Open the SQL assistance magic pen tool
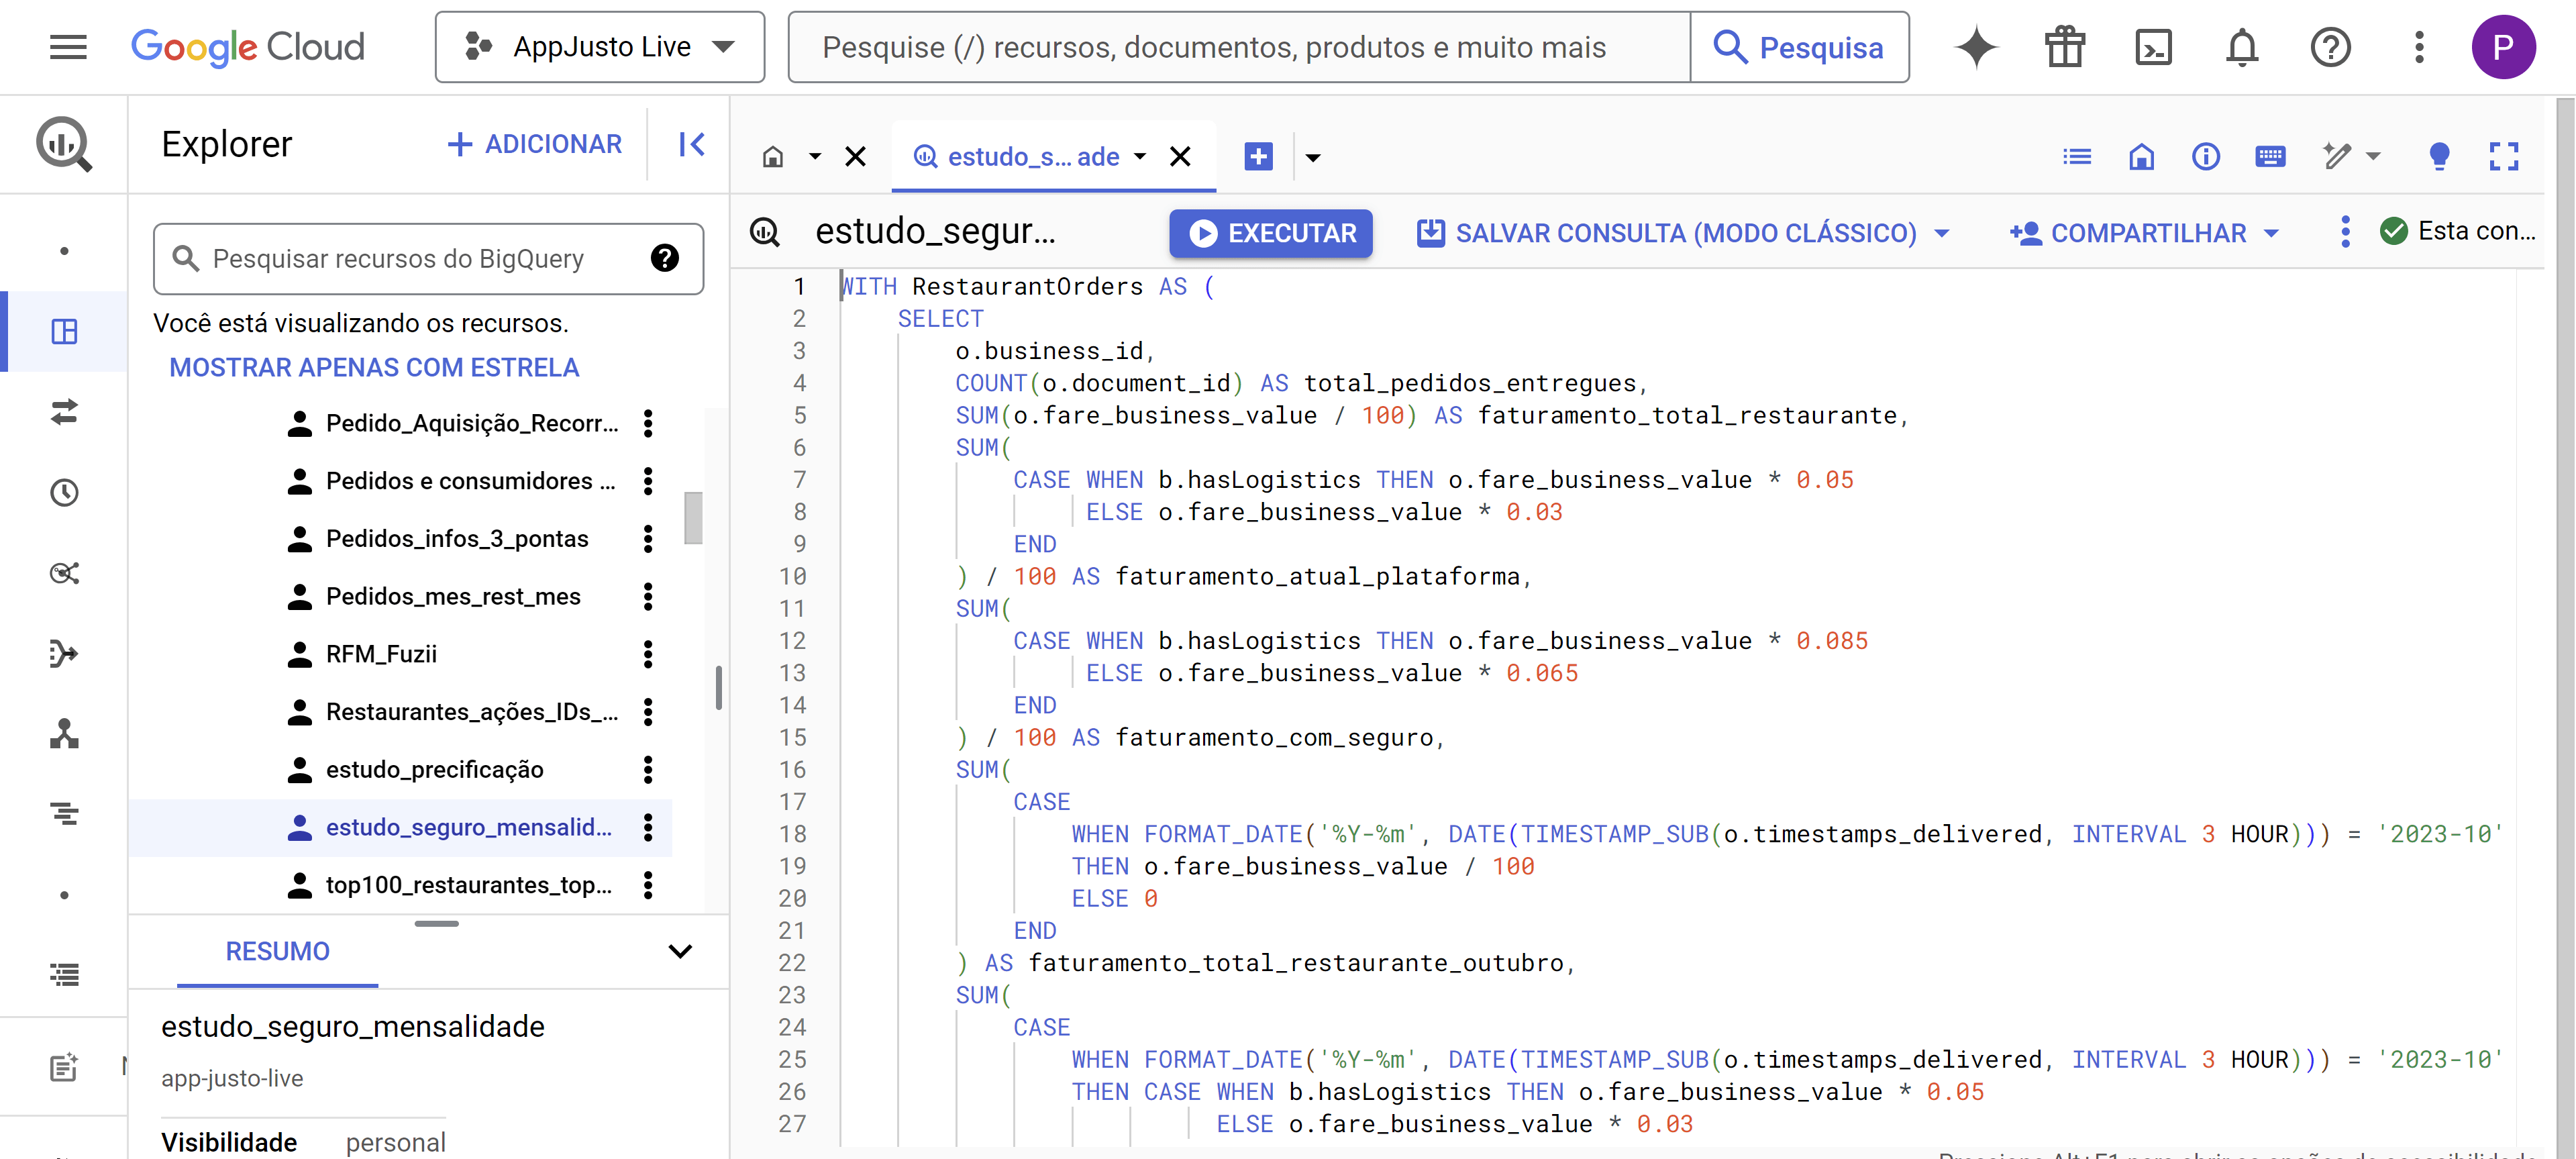This screenshot has height=1159, width=2576. click(x=2337, y=157)
